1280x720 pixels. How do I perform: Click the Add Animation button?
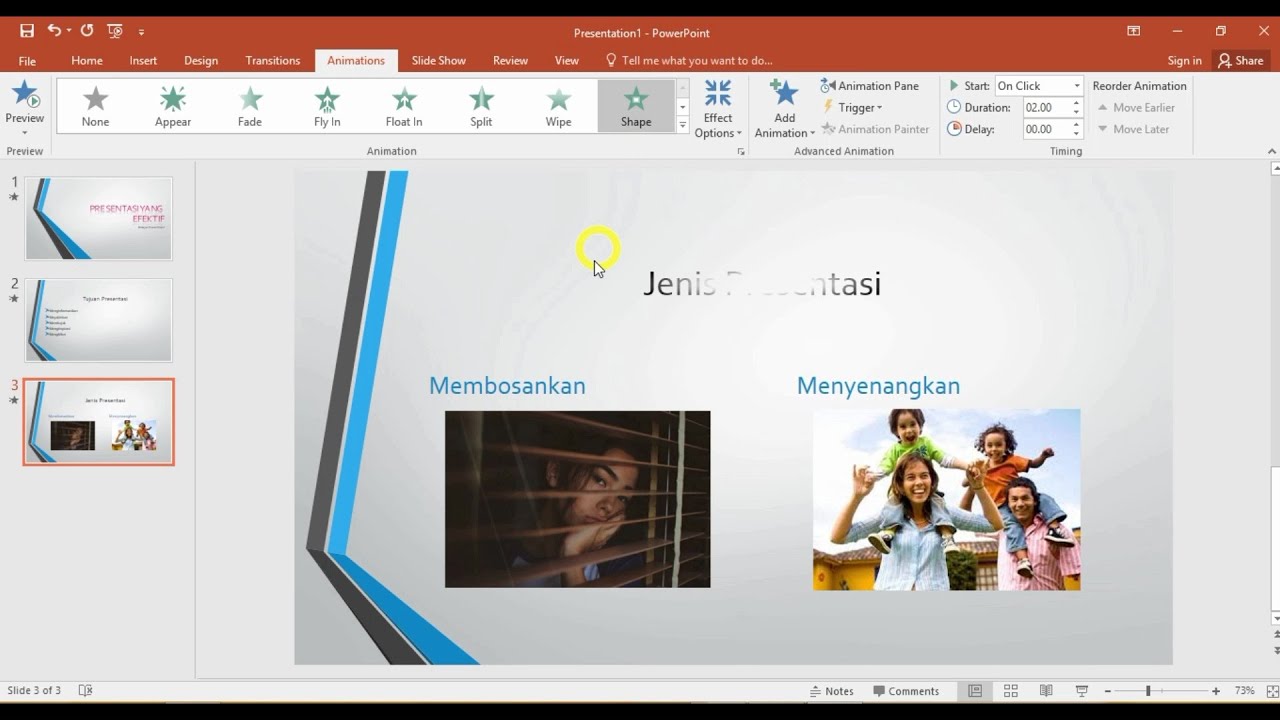(x=783, y=106)
